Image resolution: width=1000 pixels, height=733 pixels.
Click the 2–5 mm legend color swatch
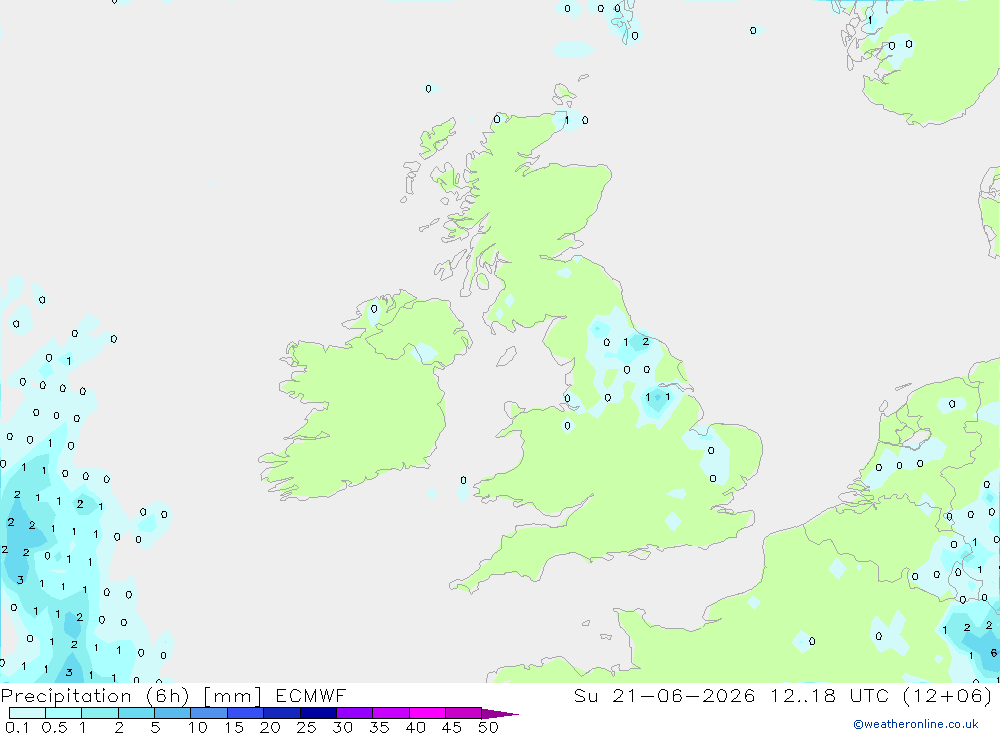click(136, 713)
